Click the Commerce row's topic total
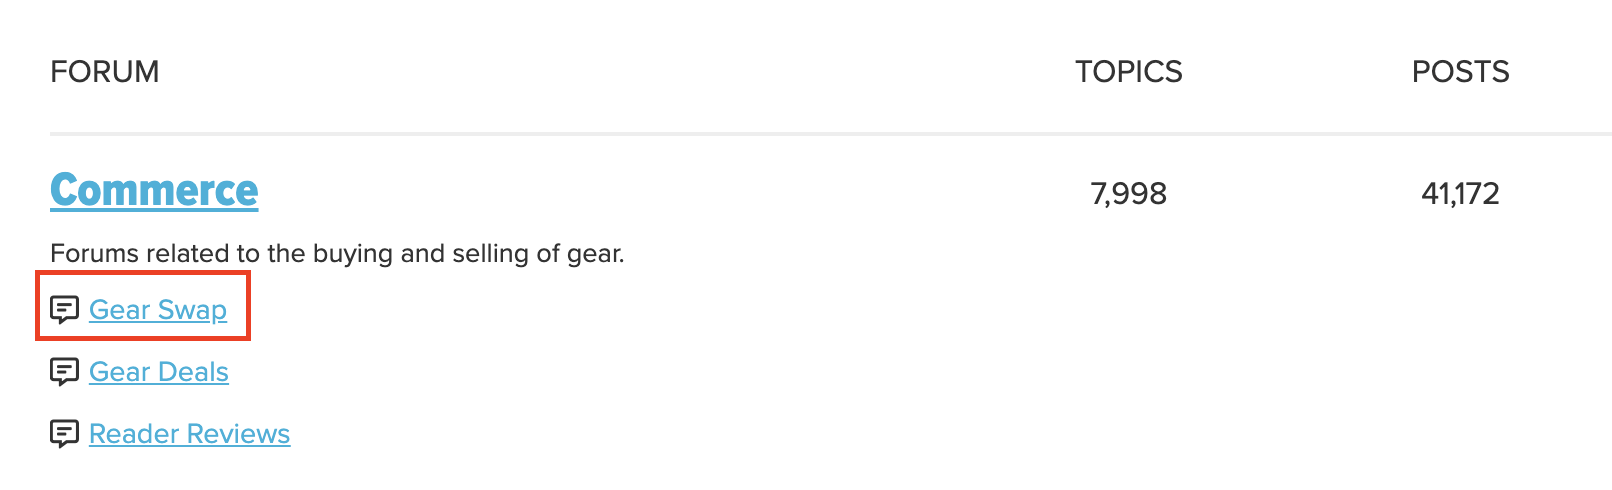The image size is (1612, 490). [x=1129, y=193]
